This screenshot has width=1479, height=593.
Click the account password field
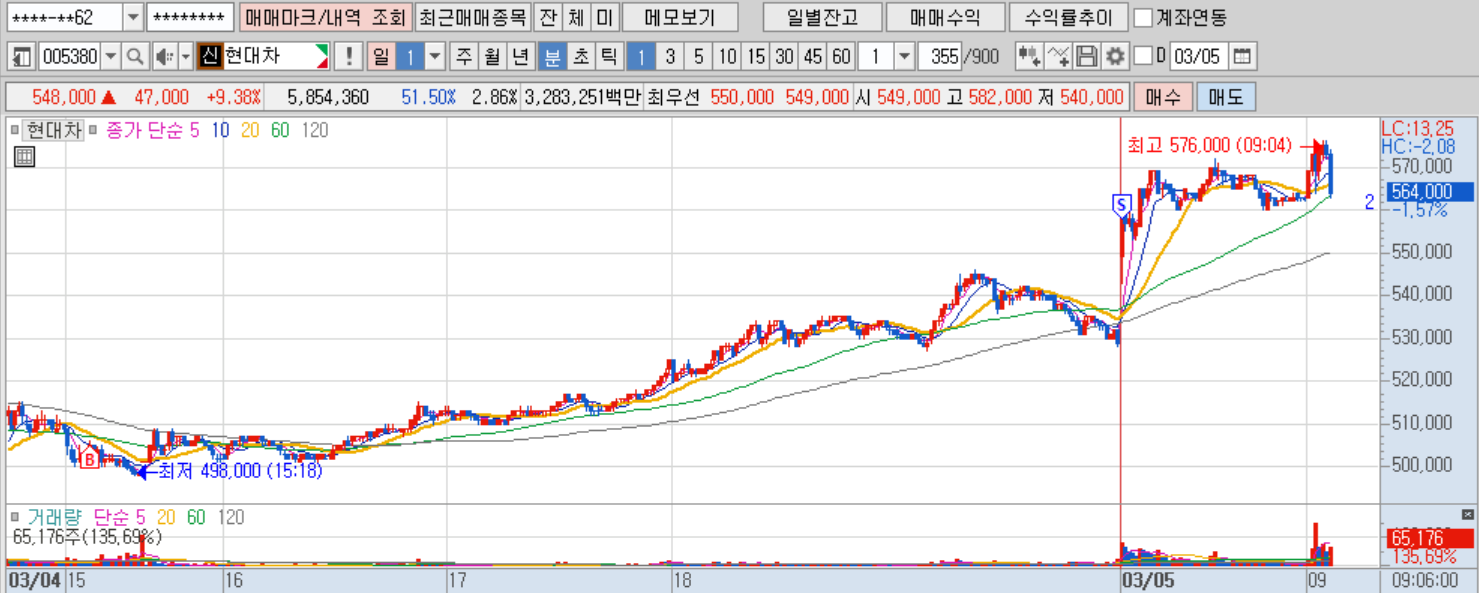click(x=190, y=17)
